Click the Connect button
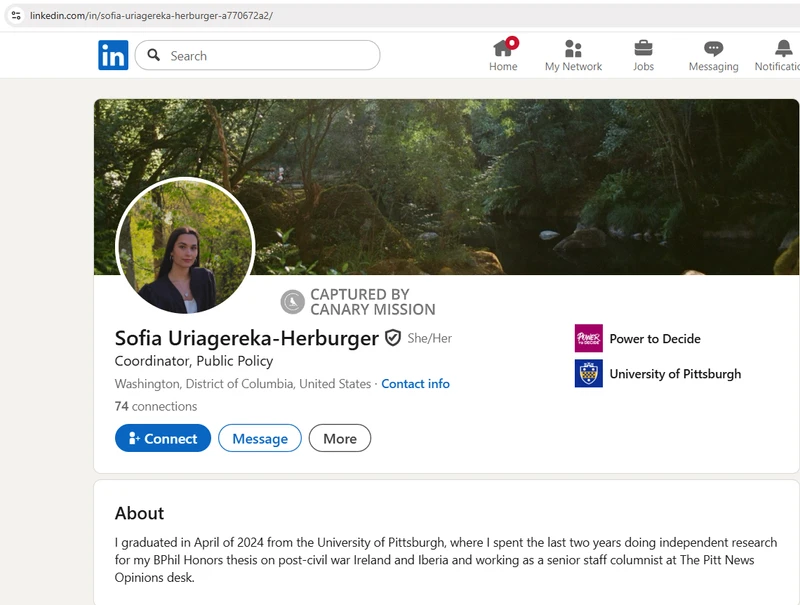This screenshot has width=800, height=605. pos(163,438)
